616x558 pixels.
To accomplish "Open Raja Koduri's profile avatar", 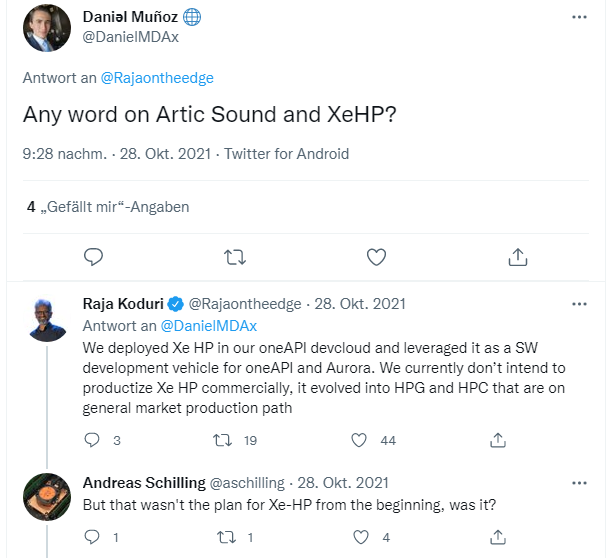I will [x=47, y=319].
